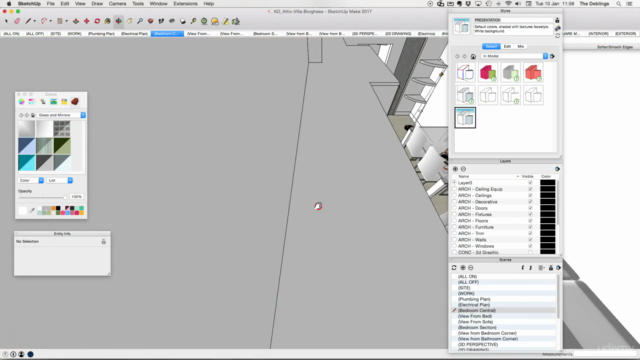The width and height of the screenshot is (640, 360).
Task: Pick the Line pencil tool
Action: [28, 21]
